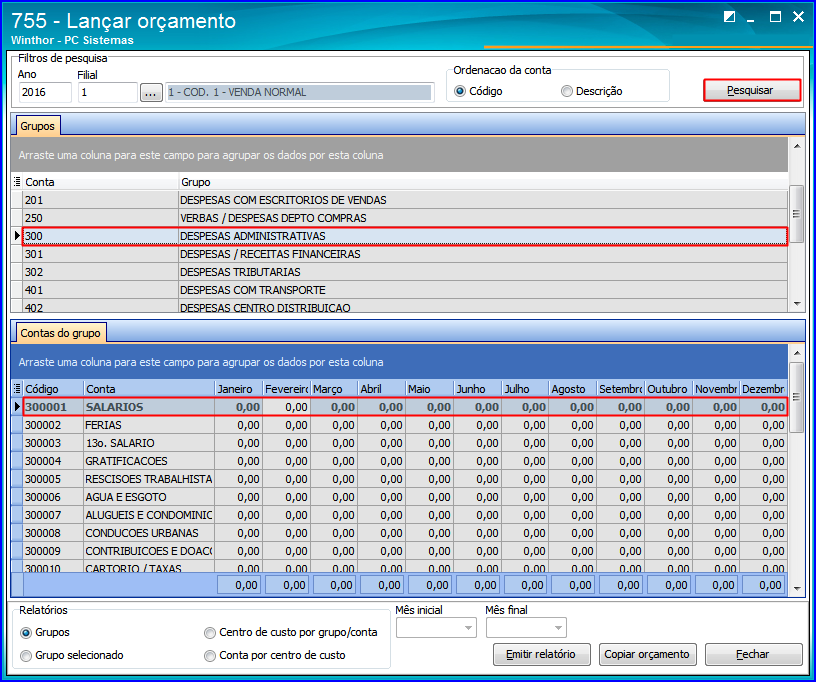
Task: Select Código ordering radio button
Action: (x=460, y=91)
